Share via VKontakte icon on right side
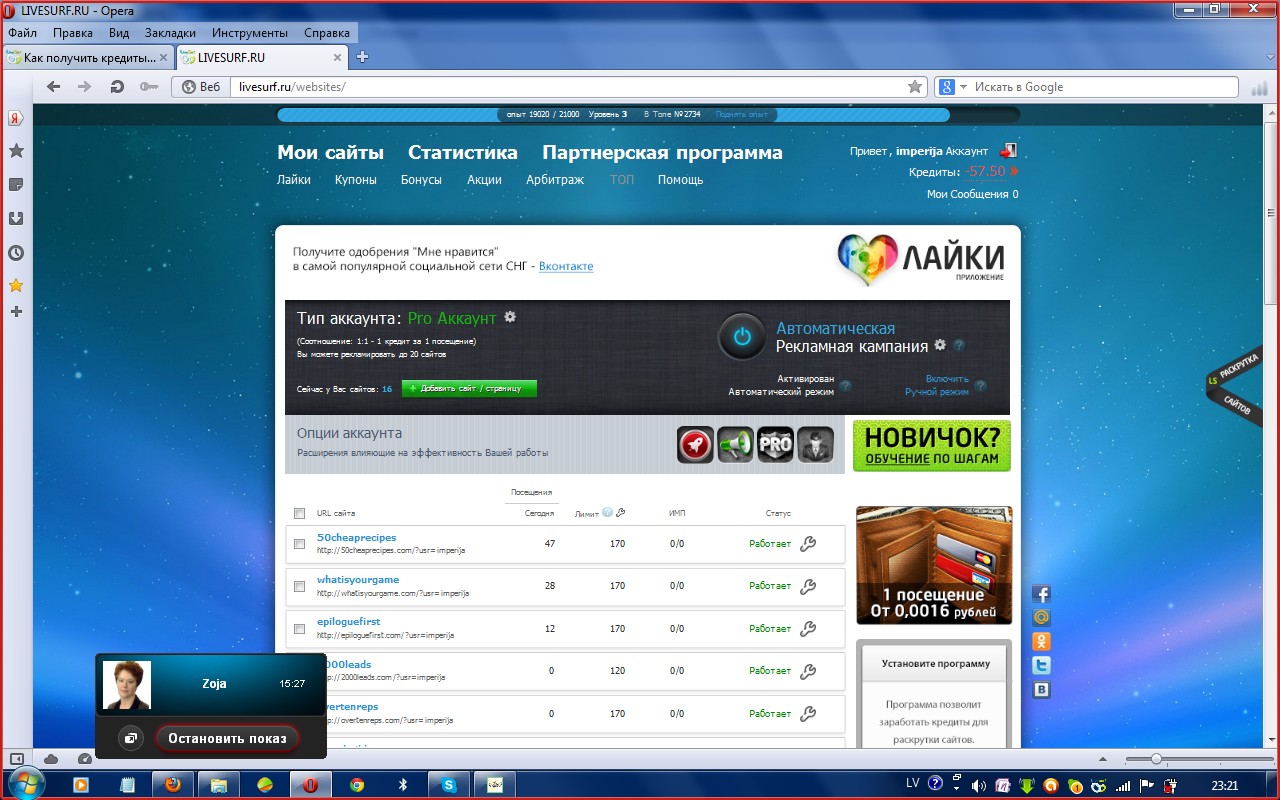This screenshot has width=1280, height=800. click(1041, 690)
